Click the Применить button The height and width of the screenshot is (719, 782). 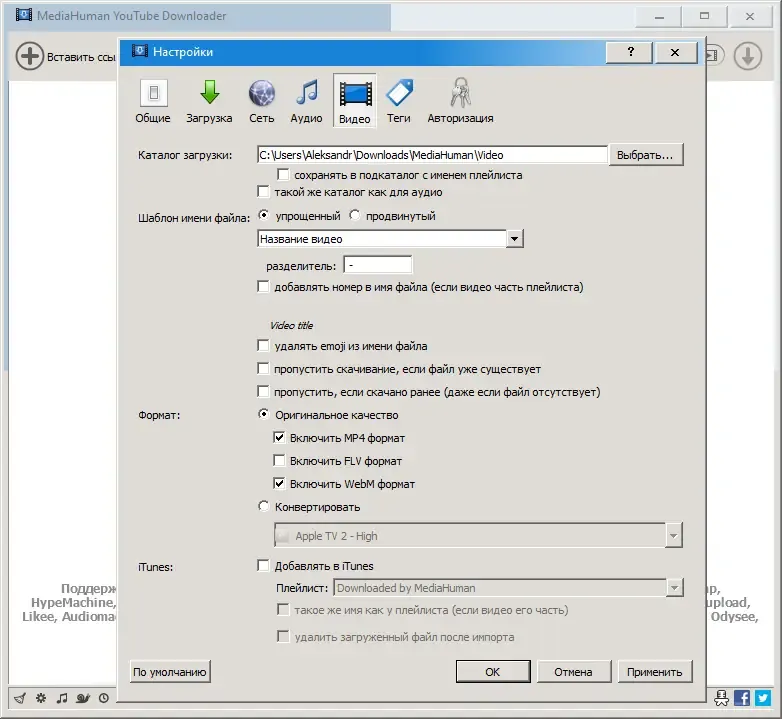pos(655,672)
